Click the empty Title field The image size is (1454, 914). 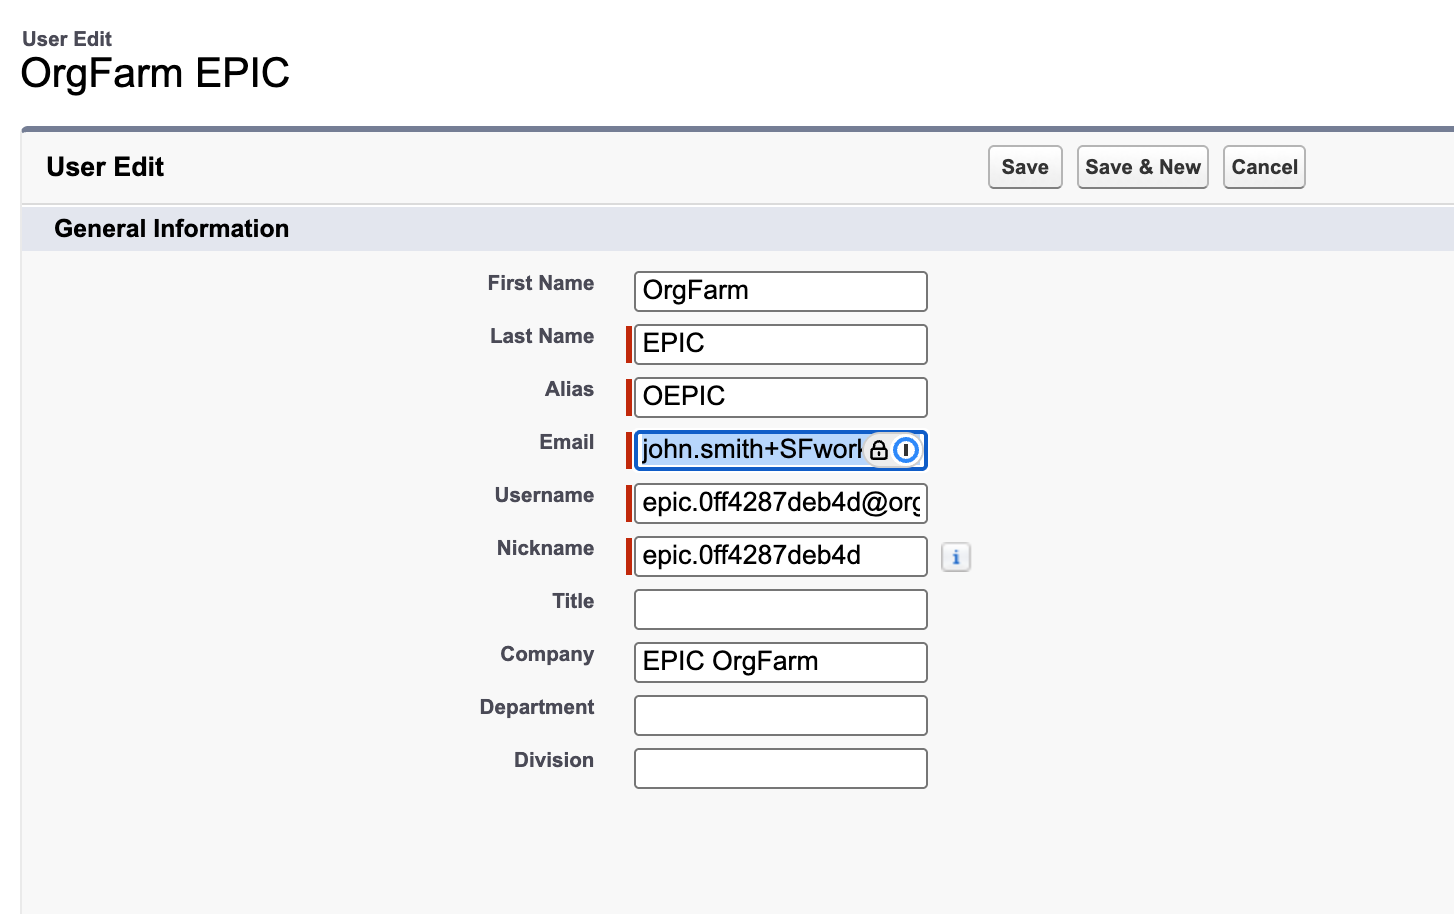(x=780, y=609)
